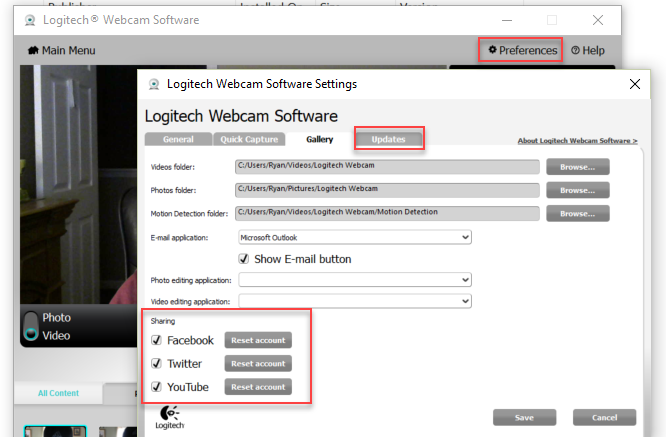Screen dimensions: 666x437
Task: Close the main Logitech Webcam Software window
Action: pos(598,20)
